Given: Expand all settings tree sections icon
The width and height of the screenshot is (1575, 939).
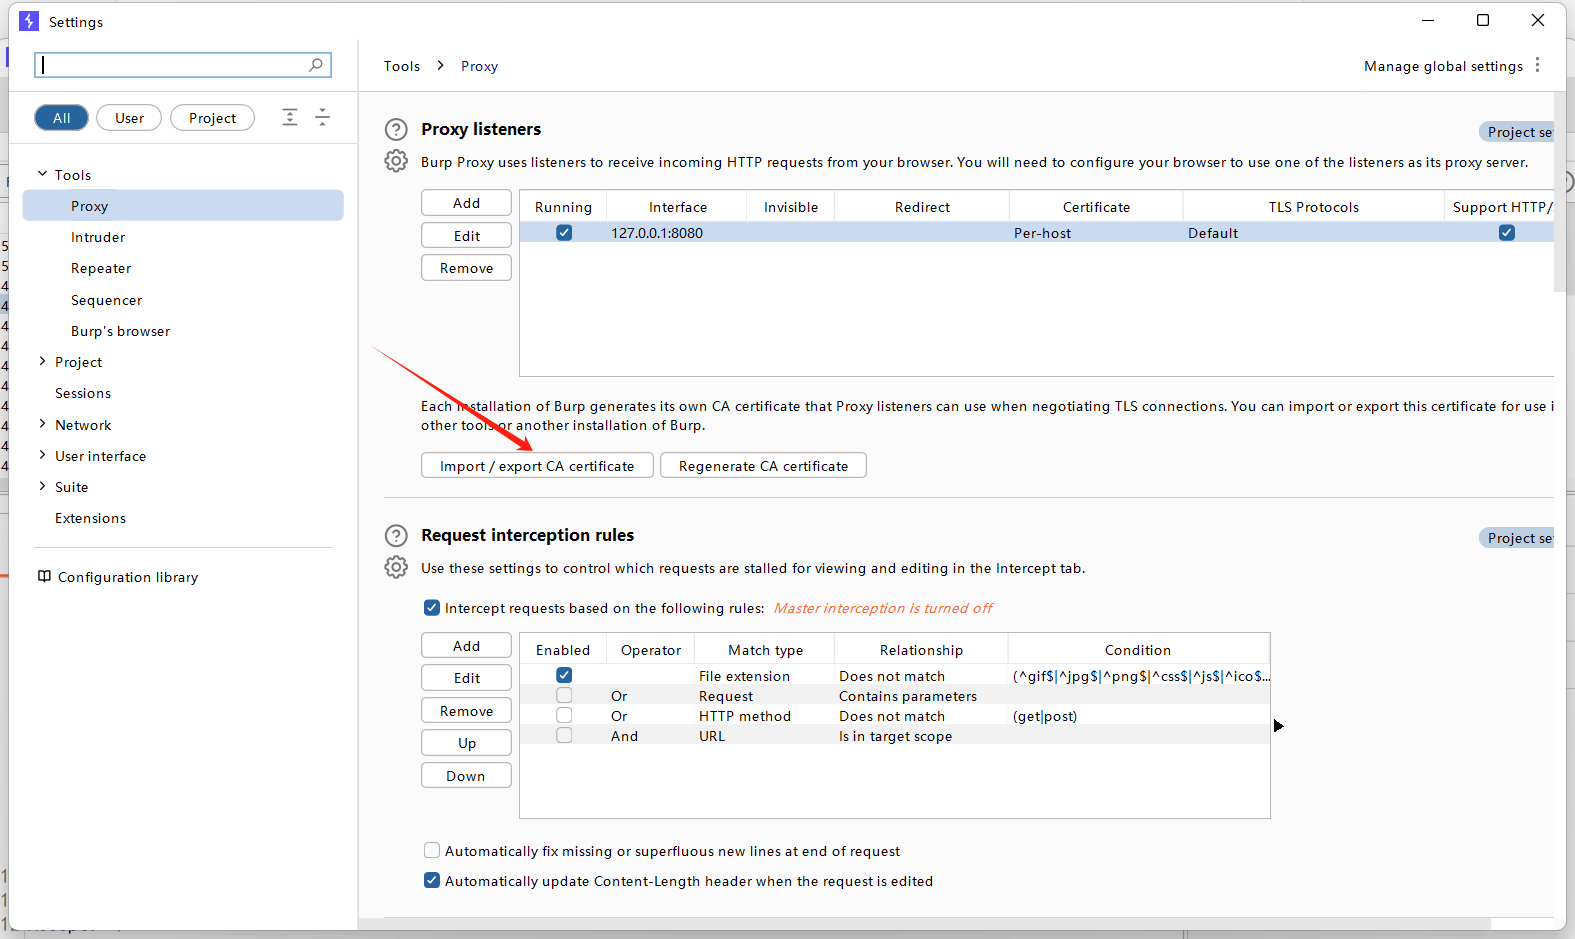Looking at the screenshot, I should click(290, 117).
